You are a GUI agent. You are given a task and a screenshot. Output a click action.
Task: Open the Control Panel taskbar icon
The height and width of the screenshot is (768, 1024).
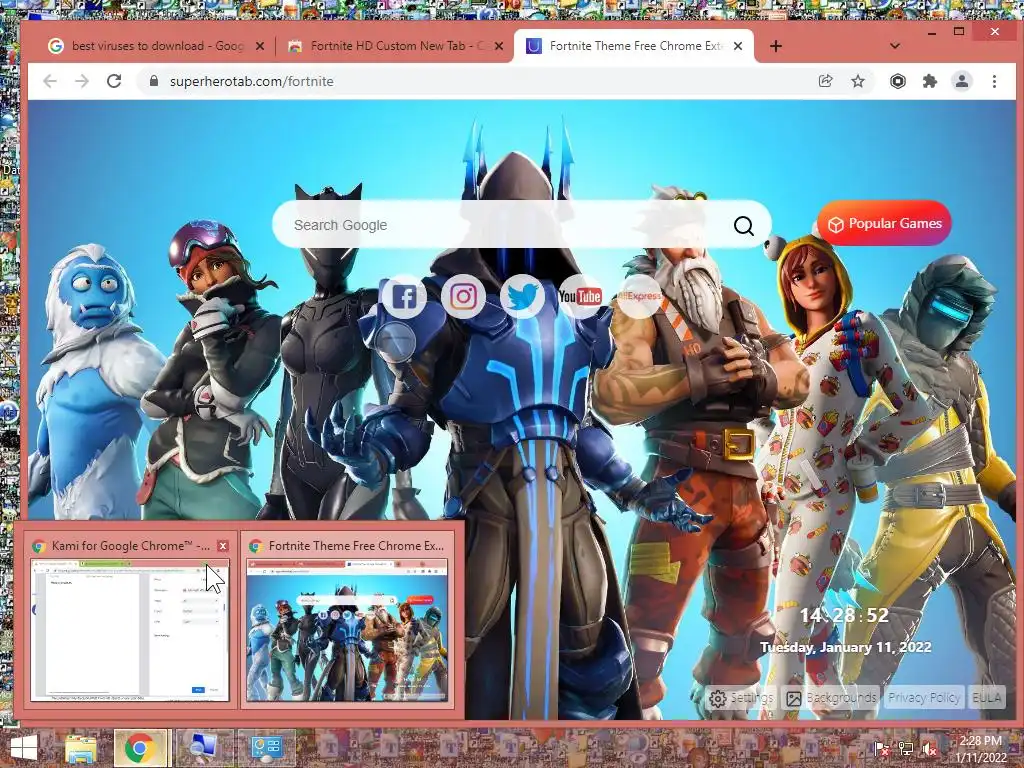click(x=266, y=748)
